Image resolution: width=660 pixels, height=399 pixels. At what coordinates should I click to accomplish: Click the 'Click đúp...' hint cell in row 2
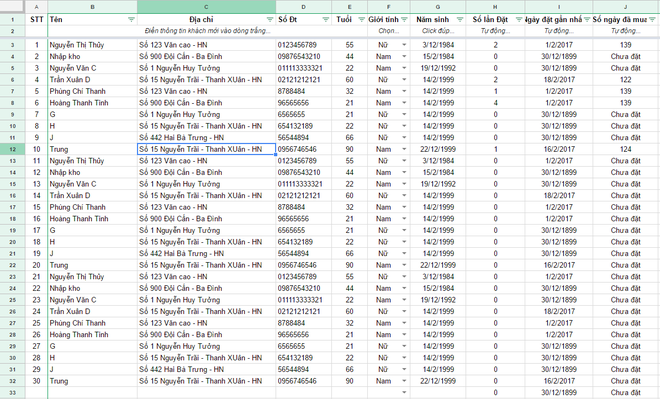(x=438, y=31)
